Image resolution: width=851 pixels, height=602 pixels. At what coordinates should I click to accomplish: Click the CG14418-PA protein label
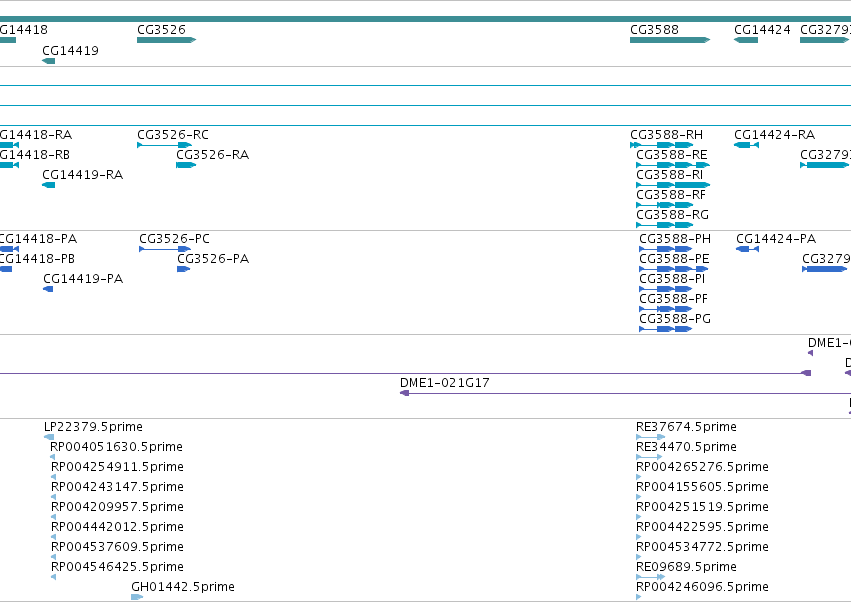(x=38, y=239)
